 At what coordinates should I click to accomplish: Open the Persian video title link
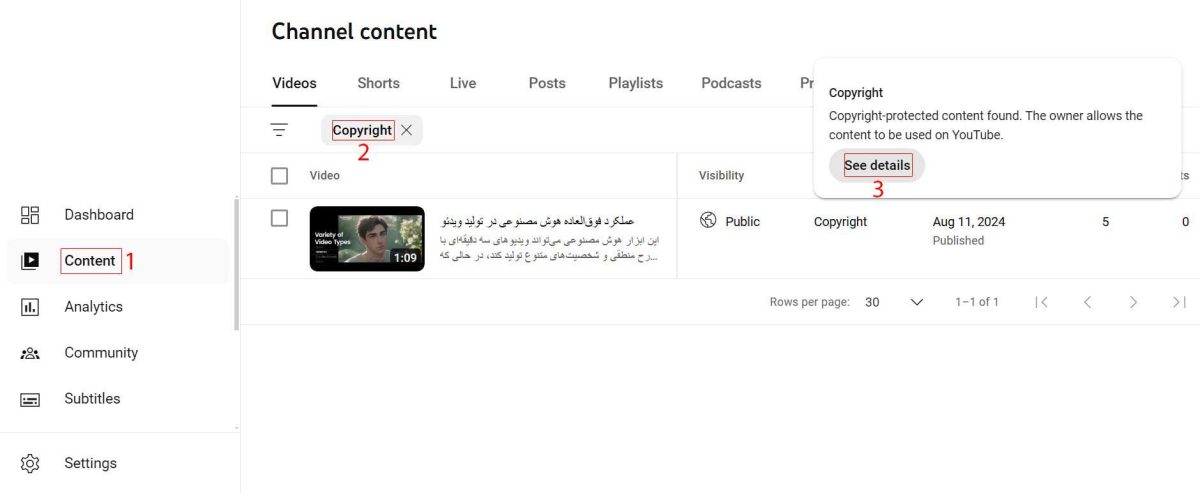(538, 220)
